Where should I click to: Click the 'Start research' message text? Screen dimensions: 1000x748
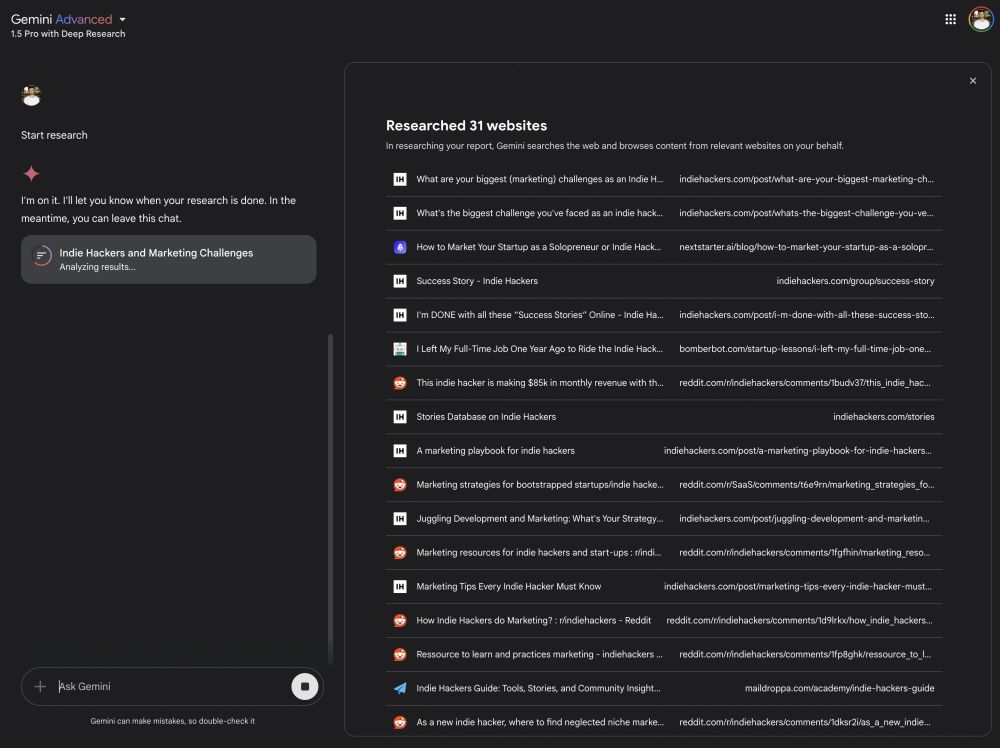click(54, 135)
